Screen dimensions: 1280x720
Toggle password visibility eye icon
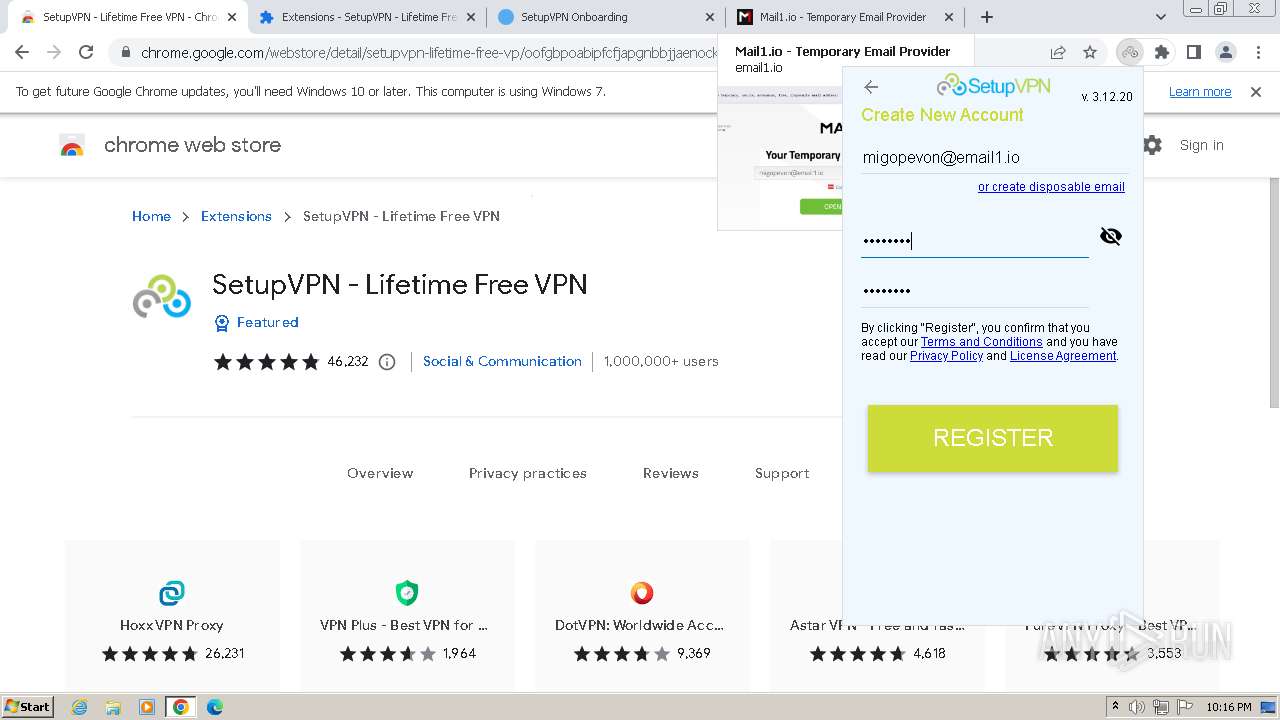coord(1110,236)
